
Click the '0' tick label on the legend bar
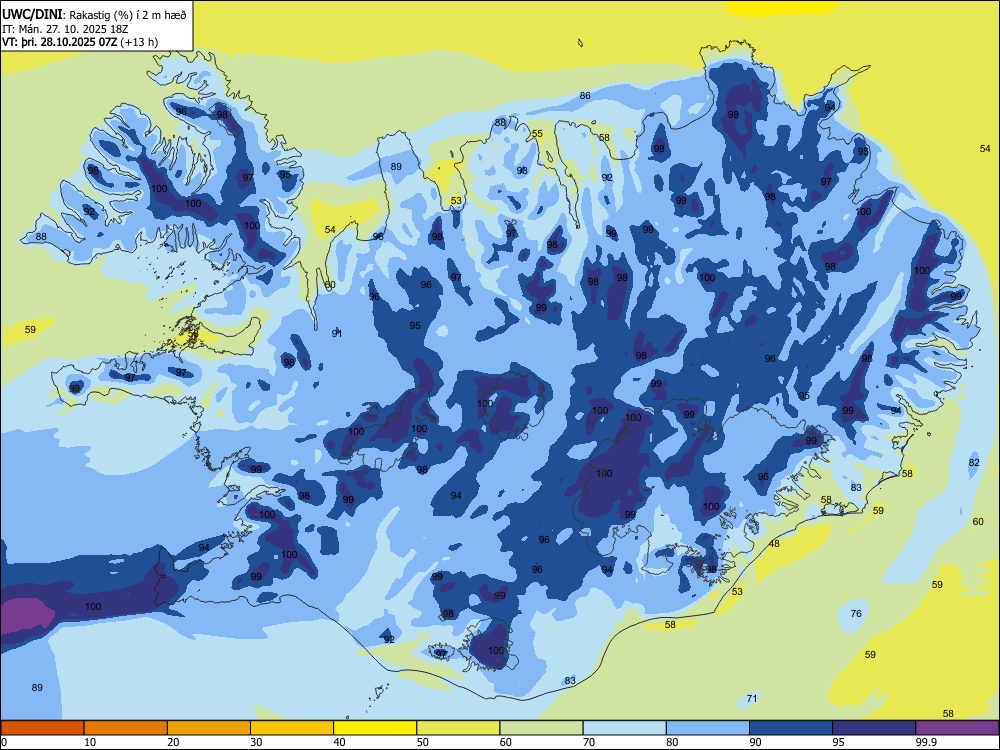4,742
